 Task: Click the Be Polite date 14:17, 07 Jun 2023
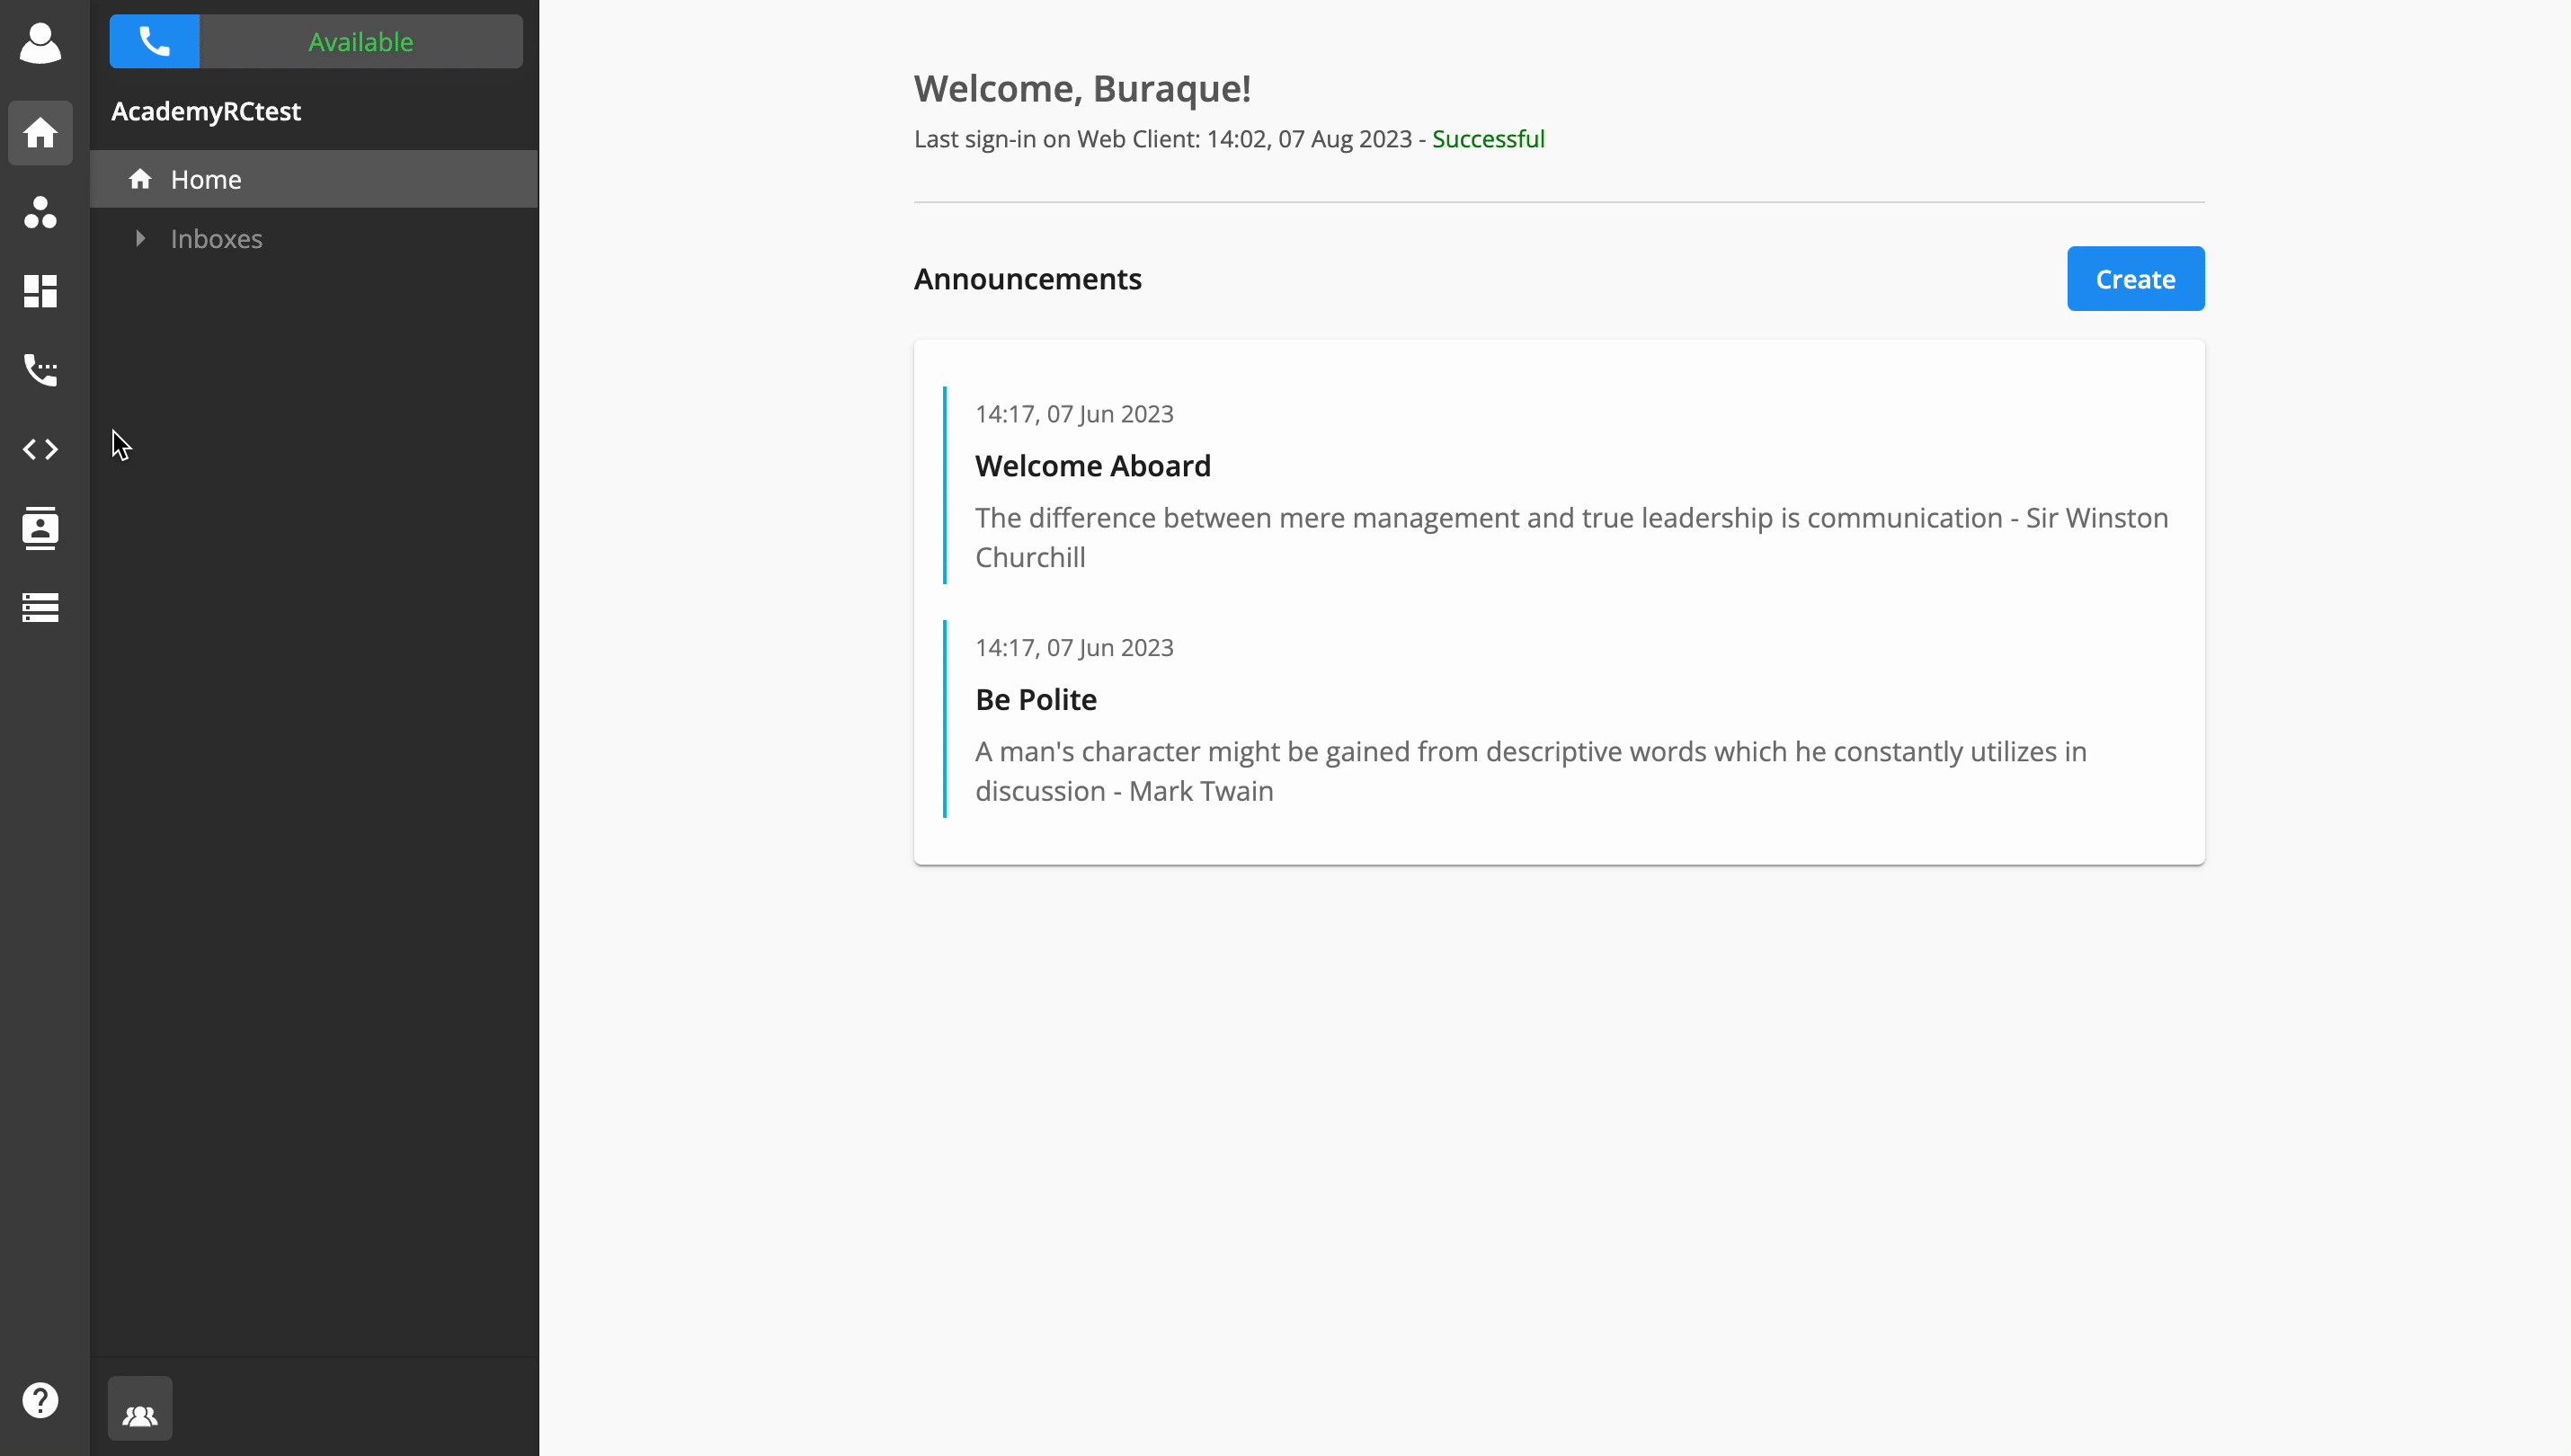coord(1074,648)
